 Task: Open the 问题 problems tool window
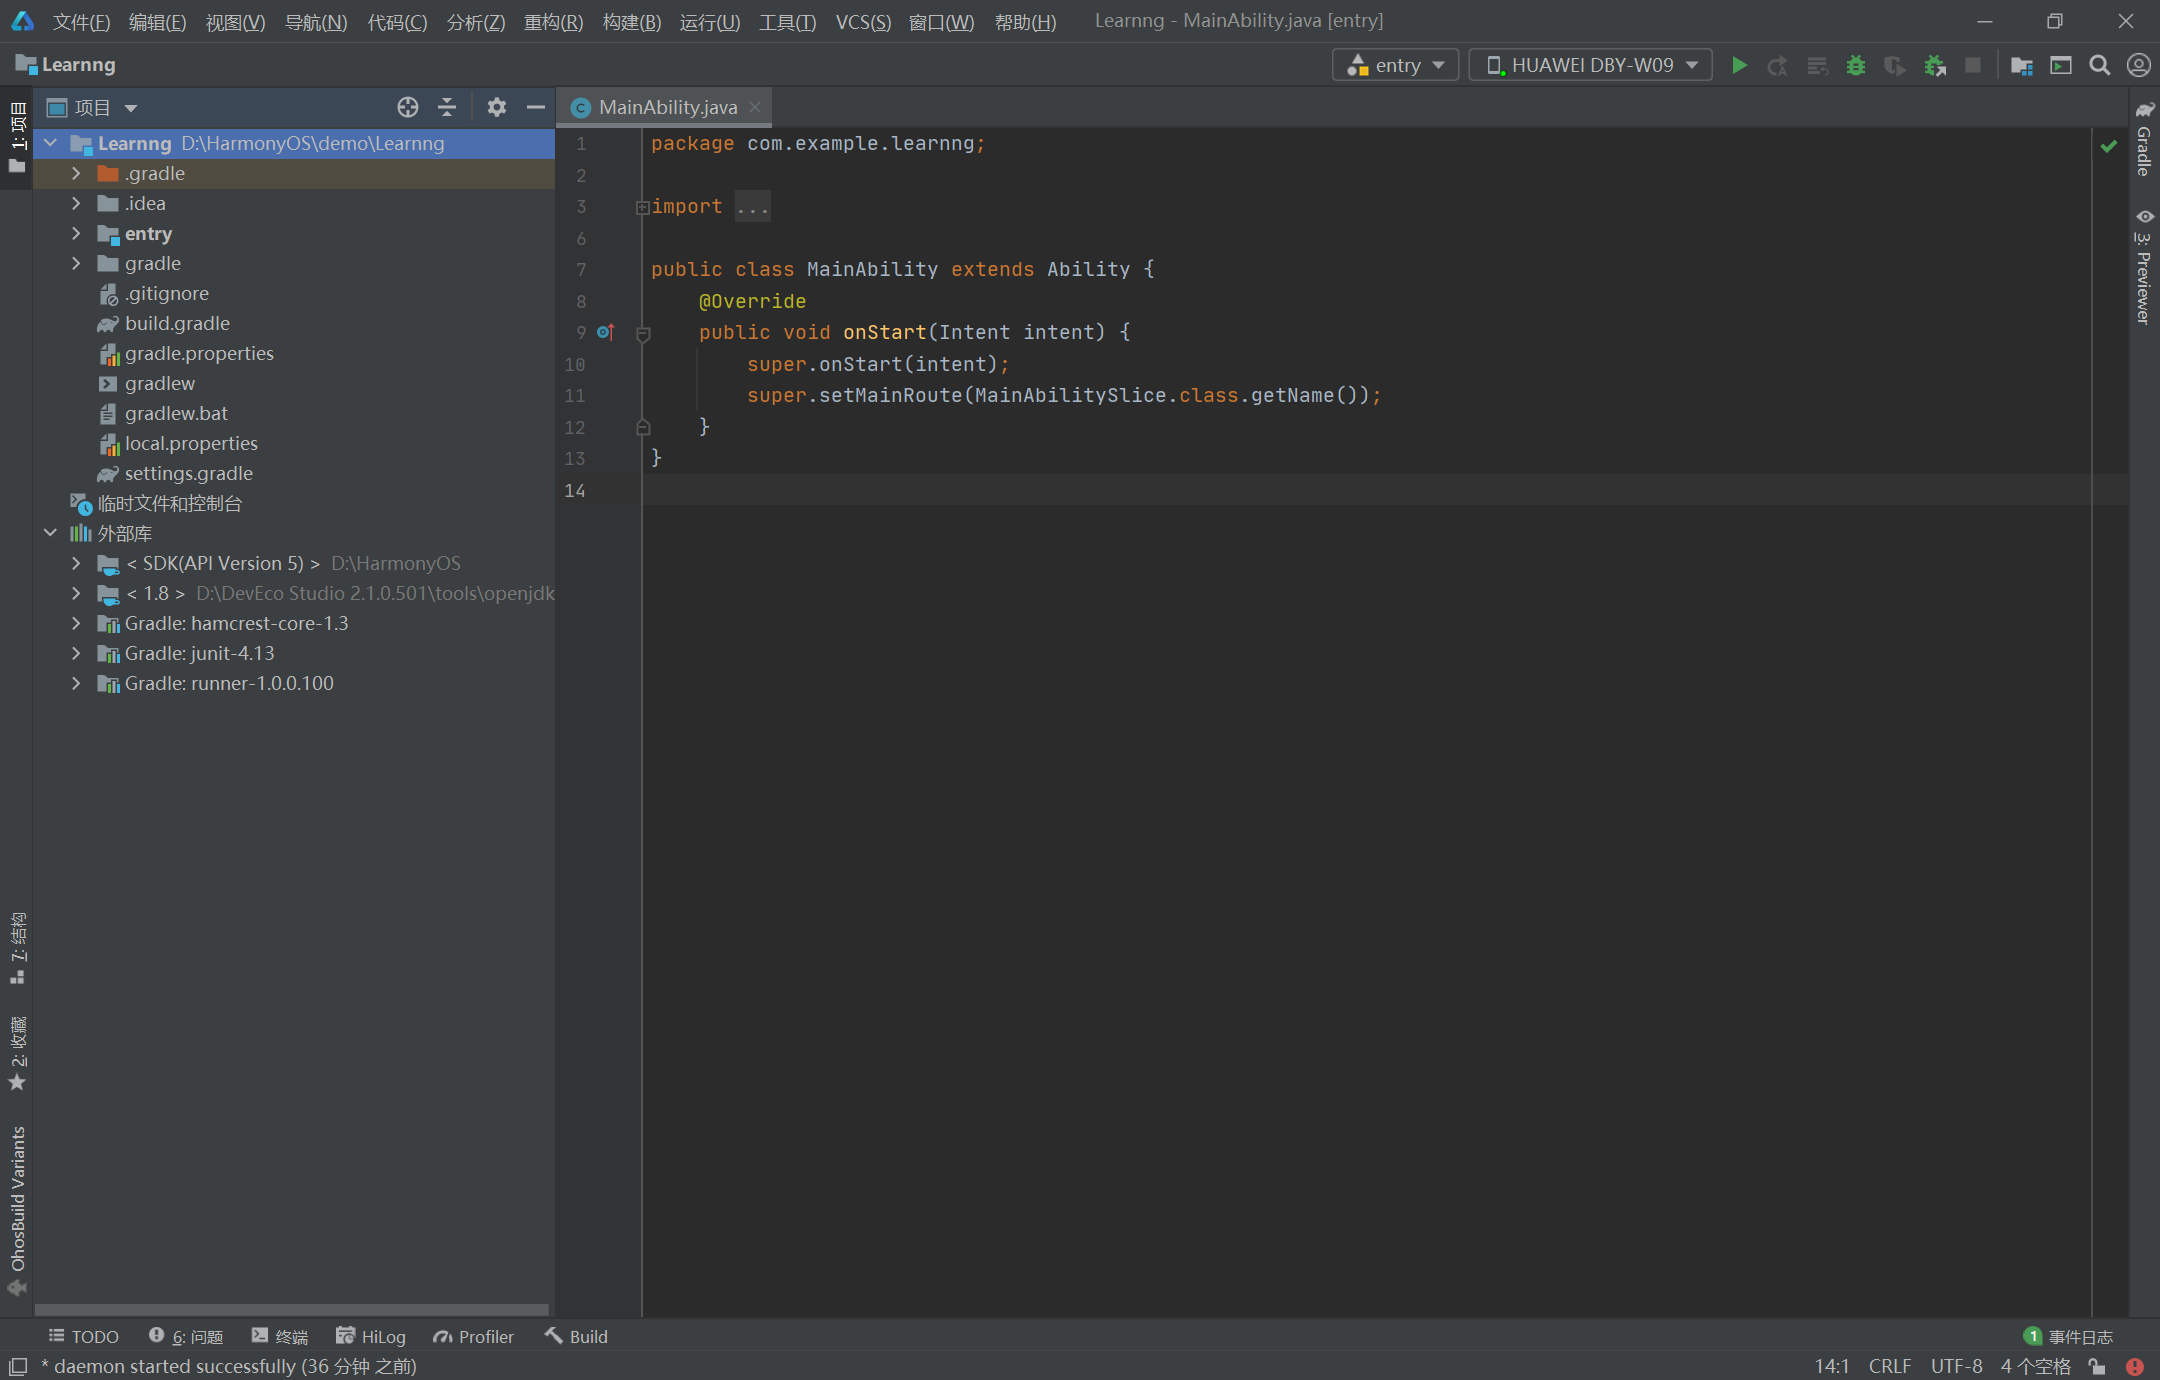tap(186, 1336)
